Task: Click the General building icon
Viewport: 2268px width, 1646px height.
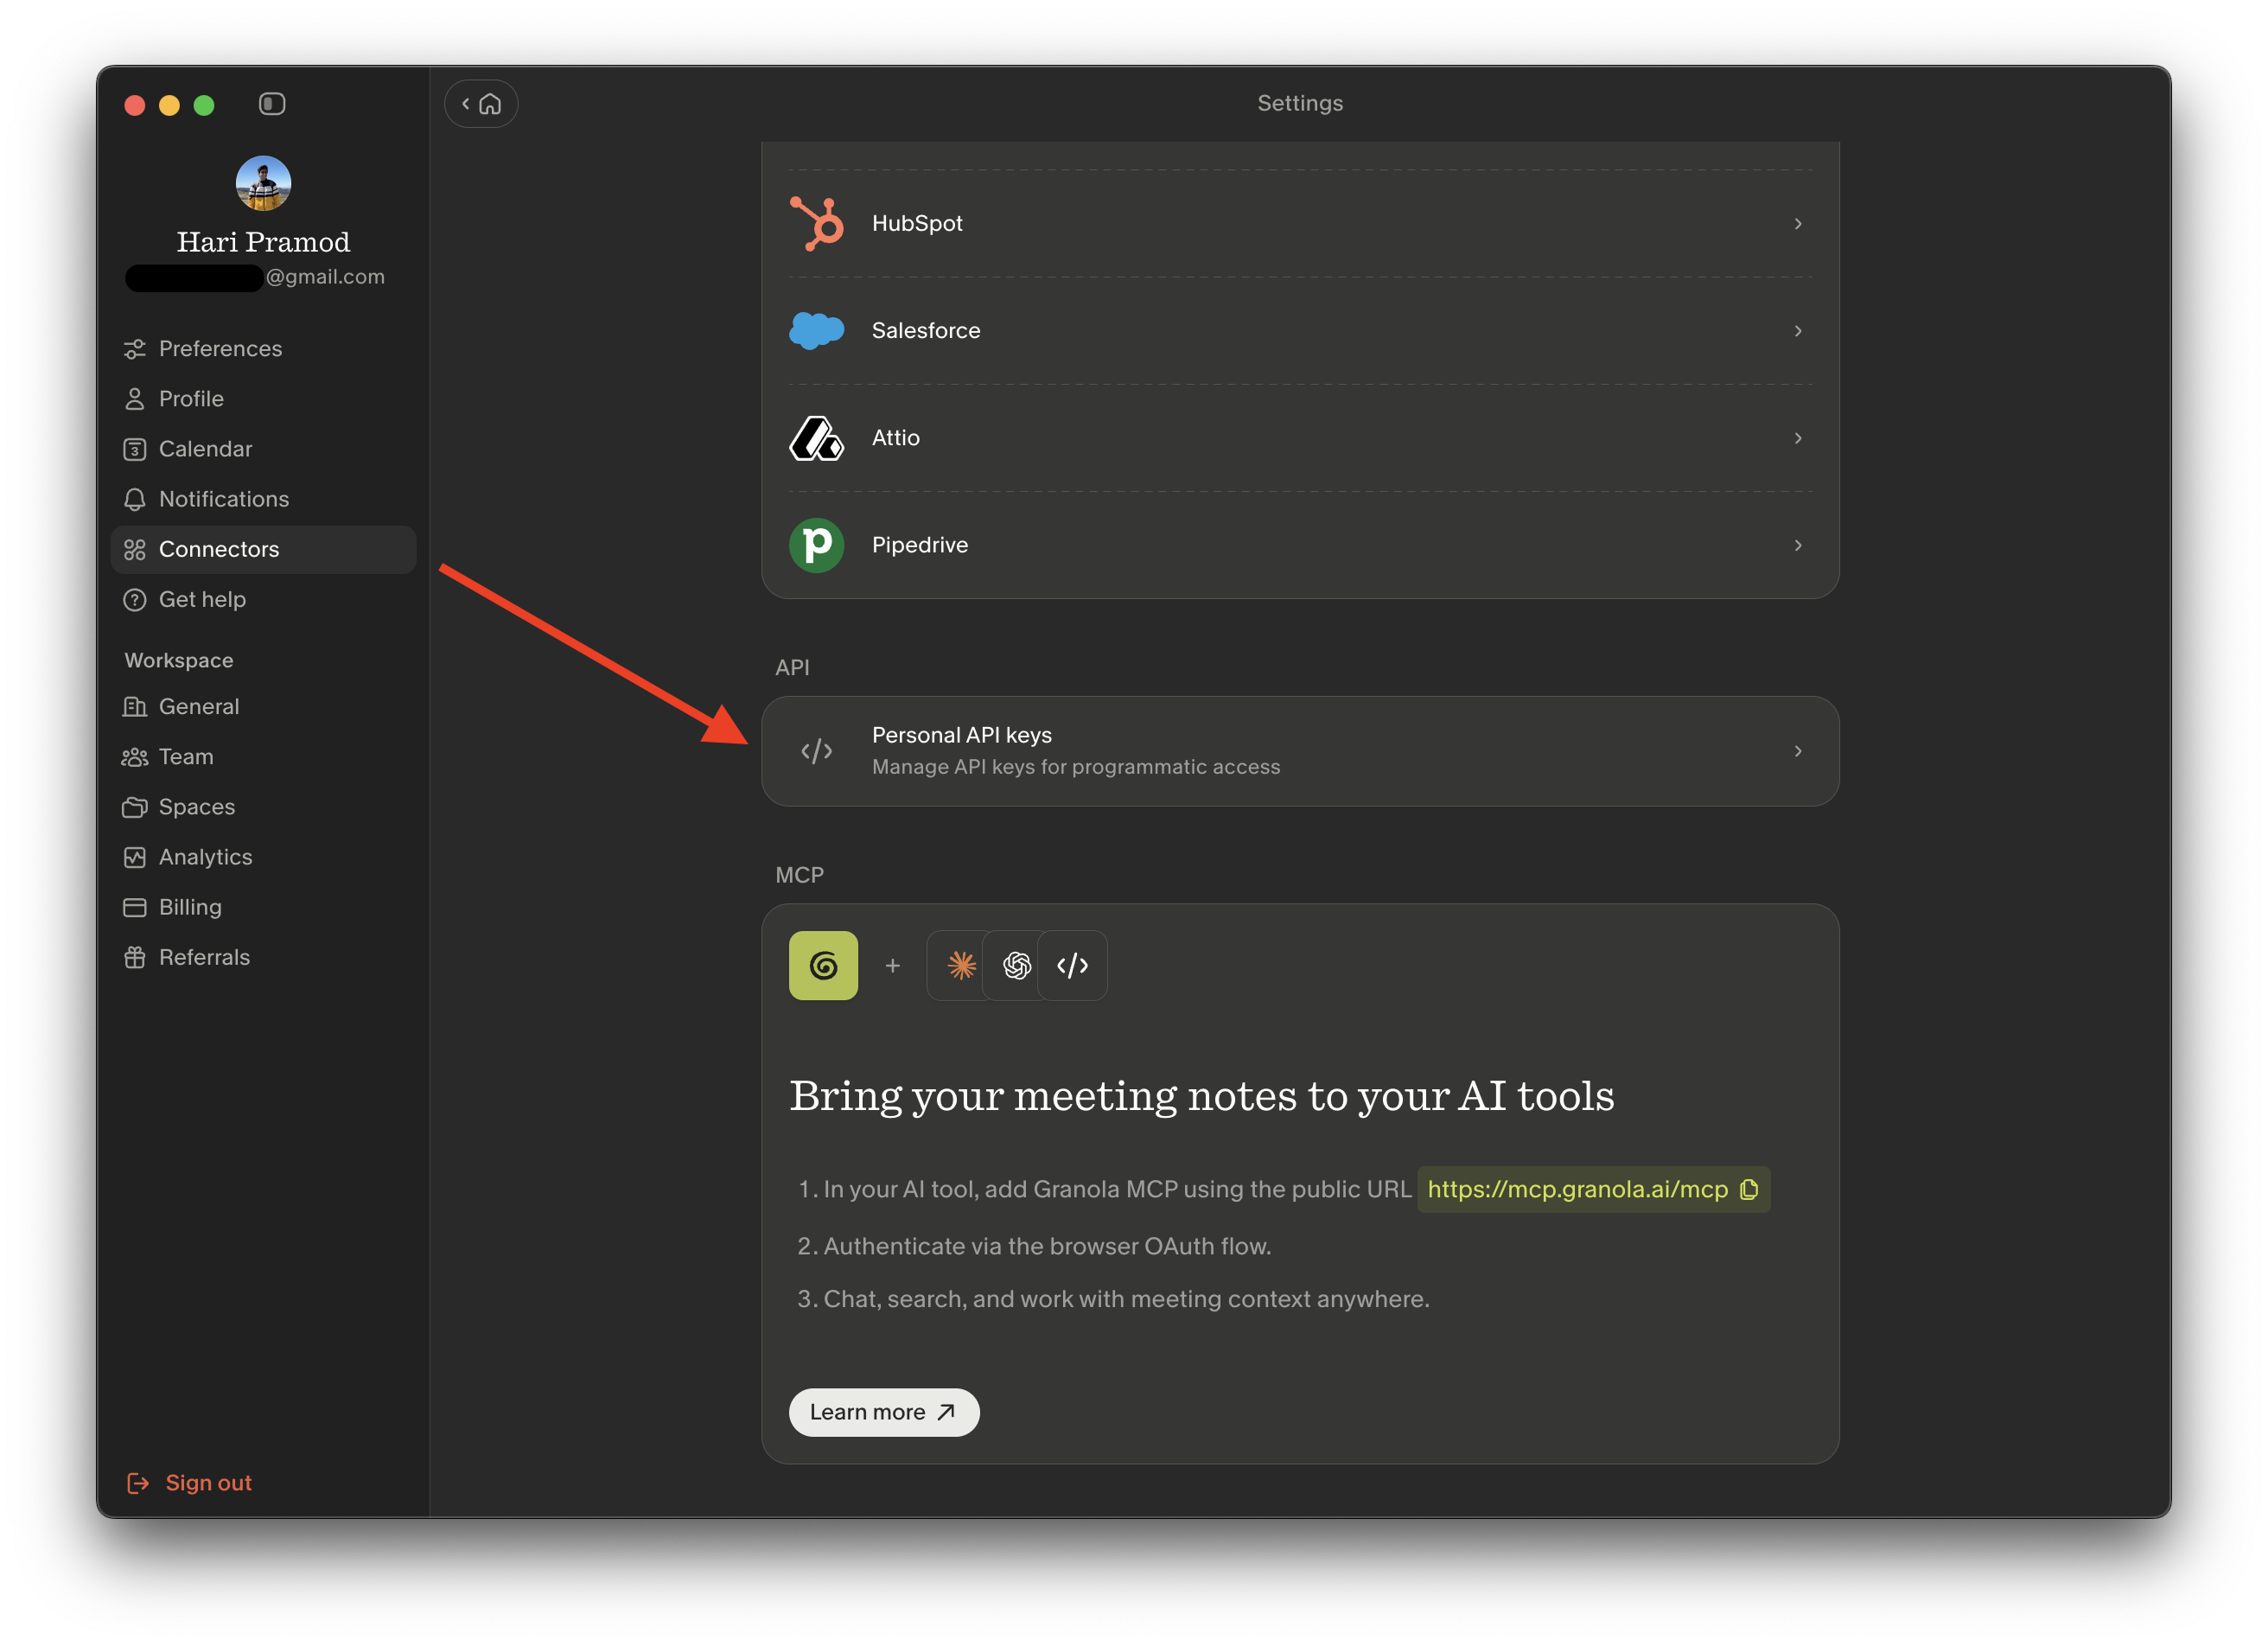Action: click(x=135, y=707)
